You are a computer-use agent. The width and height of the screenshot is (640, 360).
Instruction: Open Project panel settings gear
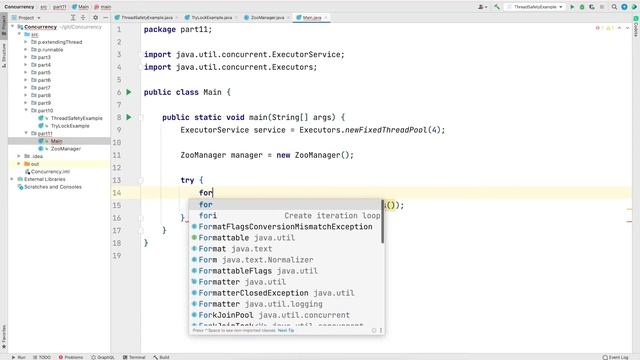pyautogui.click(x=96, y=18)
